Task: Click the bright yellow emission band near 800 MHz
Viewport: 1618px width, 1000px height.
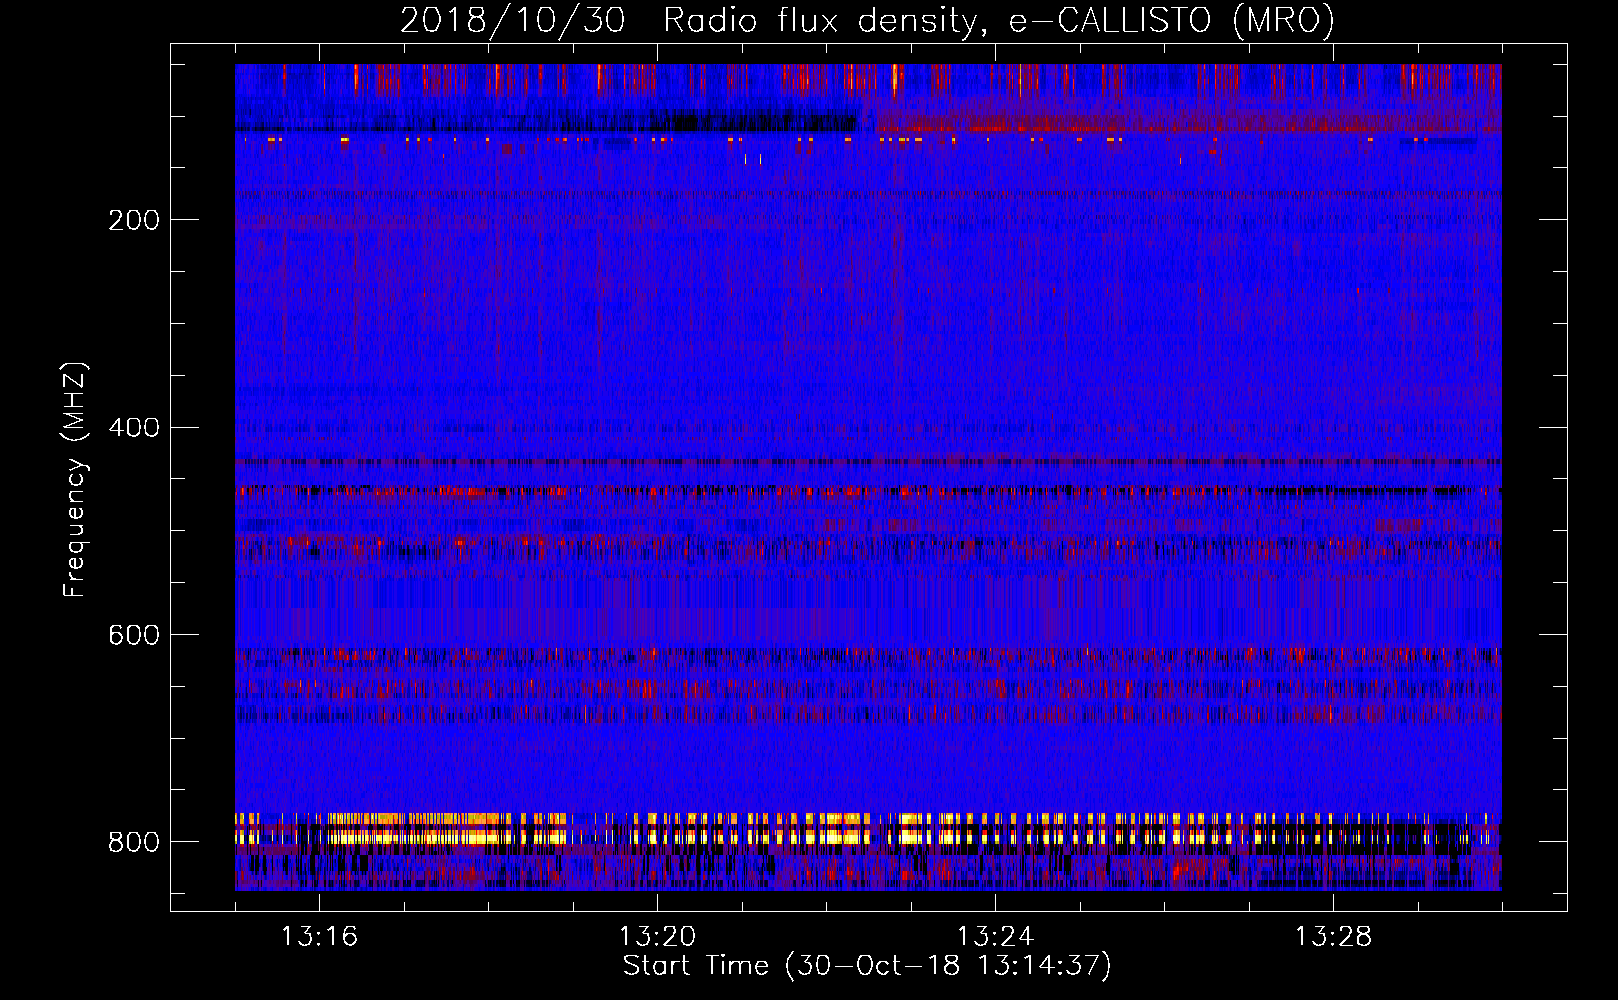Action: click(x=868, y=830)
